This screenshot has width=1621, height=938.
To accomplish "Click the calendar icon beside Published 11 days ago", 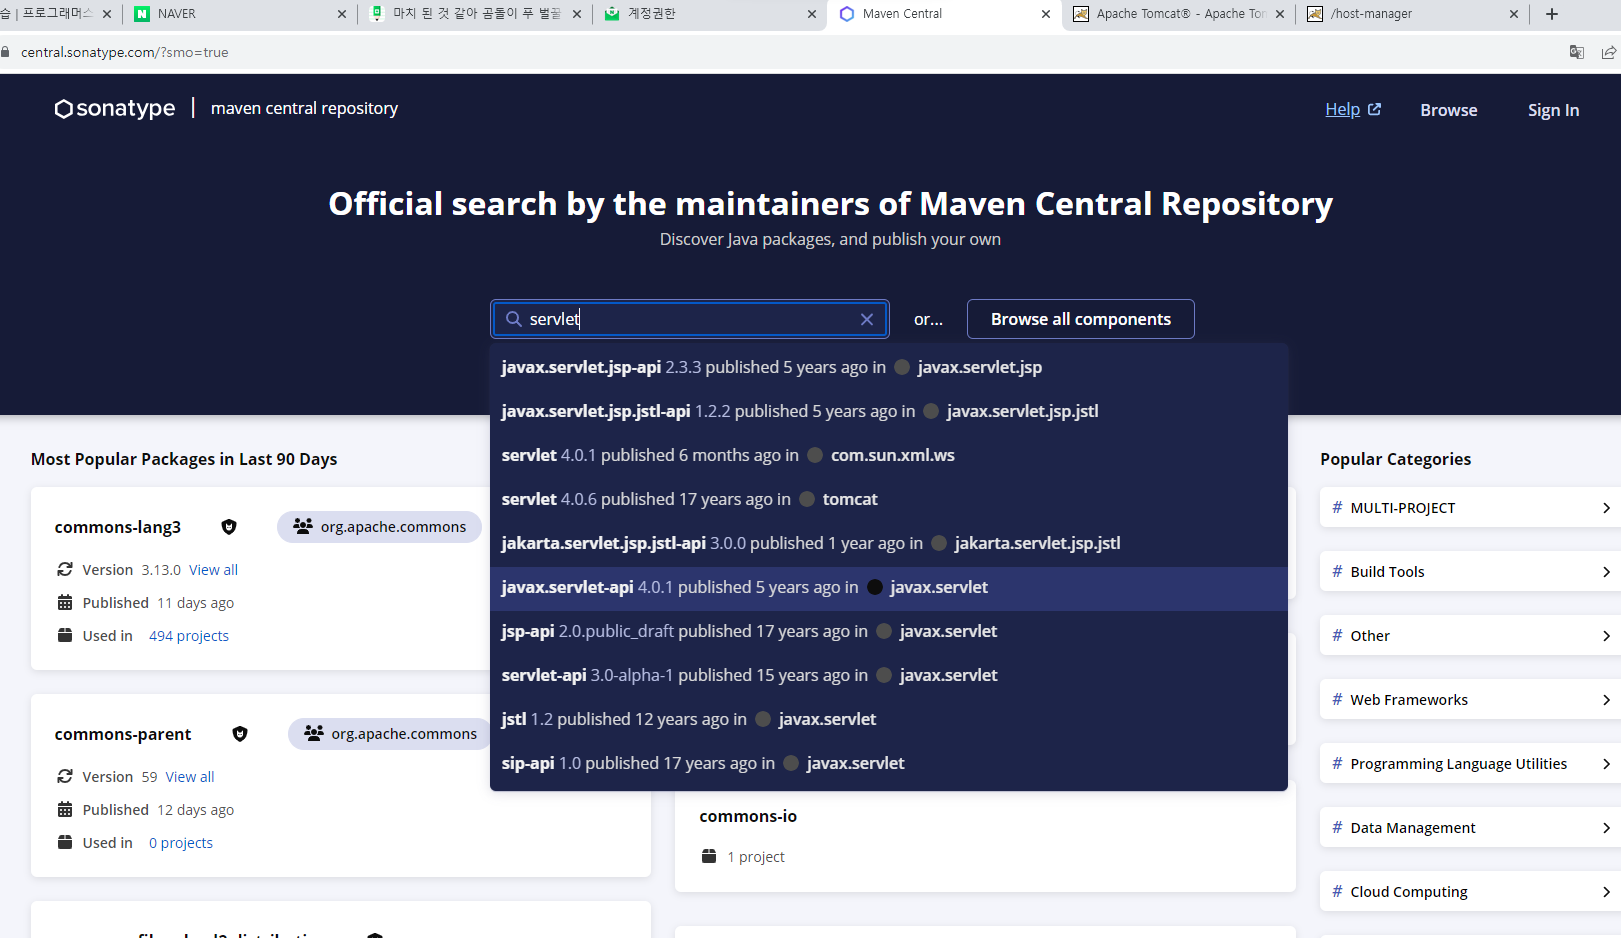I will pos(65,602).
